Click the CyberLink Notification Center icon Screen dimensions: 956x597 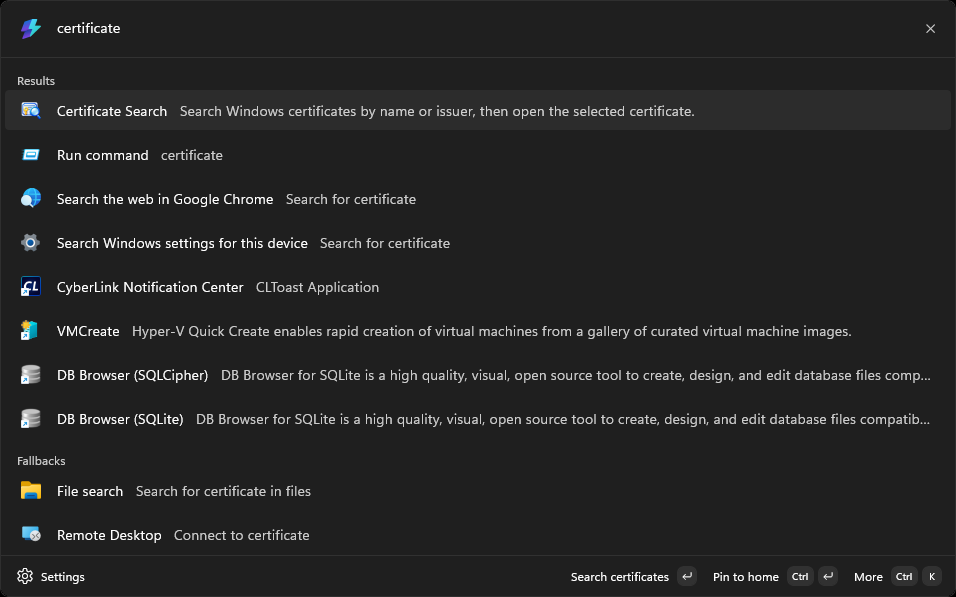tap(30, 287)
